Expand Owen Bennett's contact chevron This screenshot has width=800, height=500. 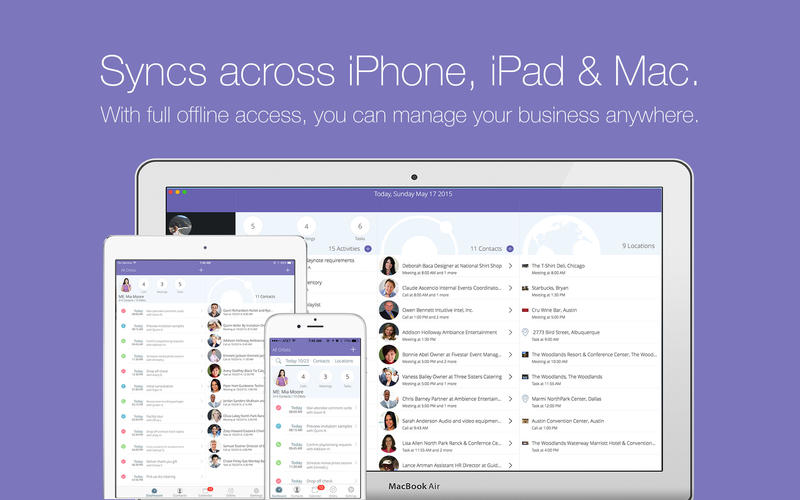click(510, 310)
